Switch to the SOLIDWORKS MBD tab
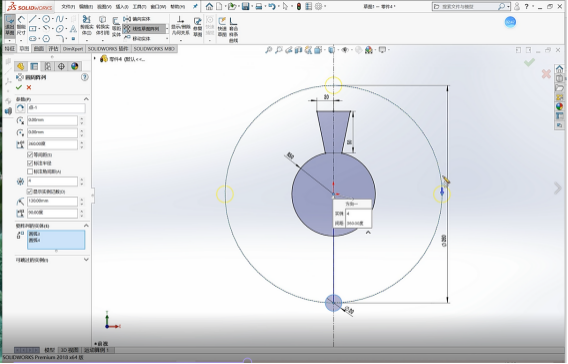Screen dimensions: 568x364 pos(154,49)
